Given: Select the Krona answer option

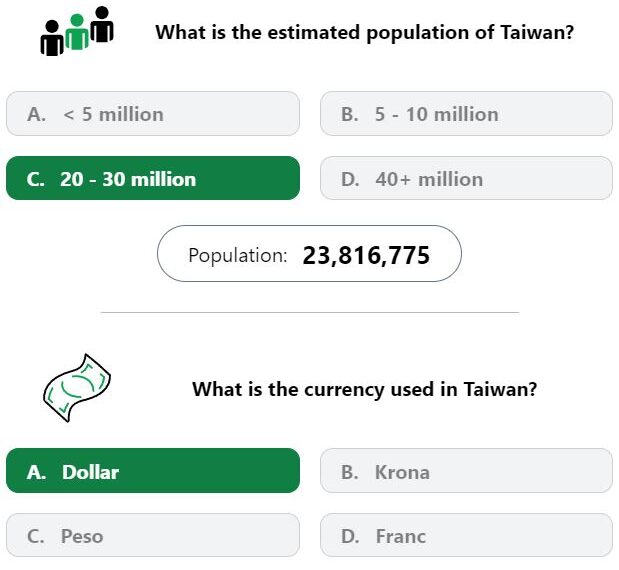Looking at the screenshot, I should tap(466, 471).
